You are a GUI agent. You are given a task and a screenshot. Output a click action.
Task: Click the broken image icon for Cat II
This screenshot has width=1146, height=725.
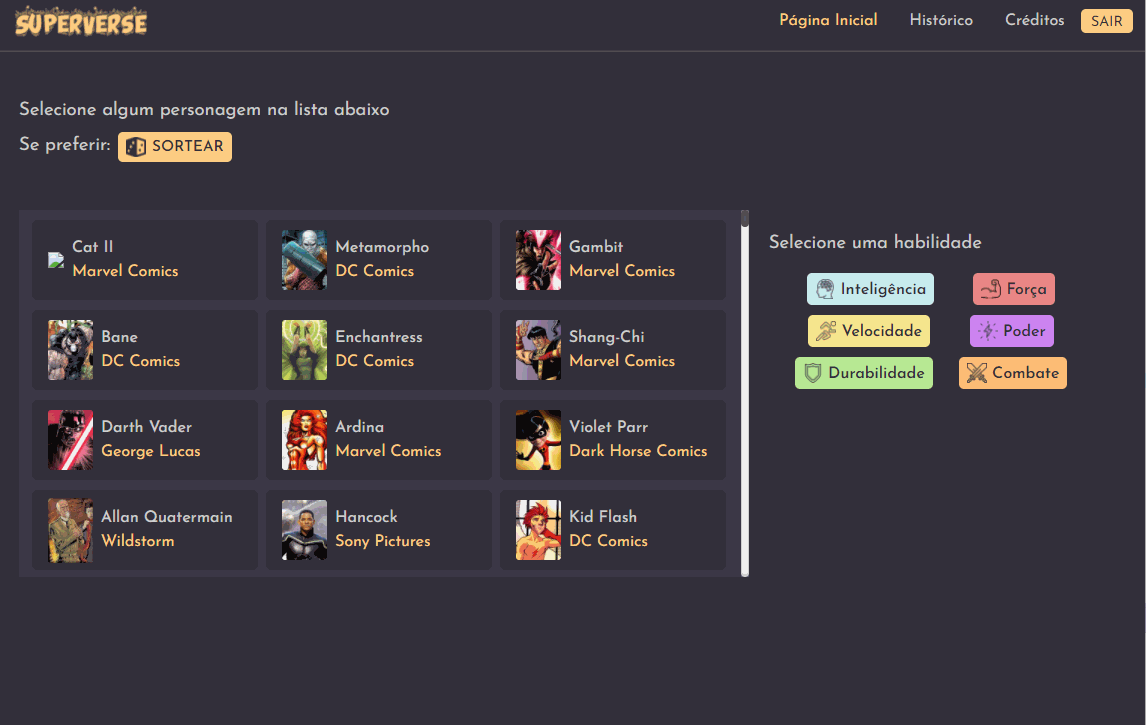pyautogui.click(x=56, y=259)
